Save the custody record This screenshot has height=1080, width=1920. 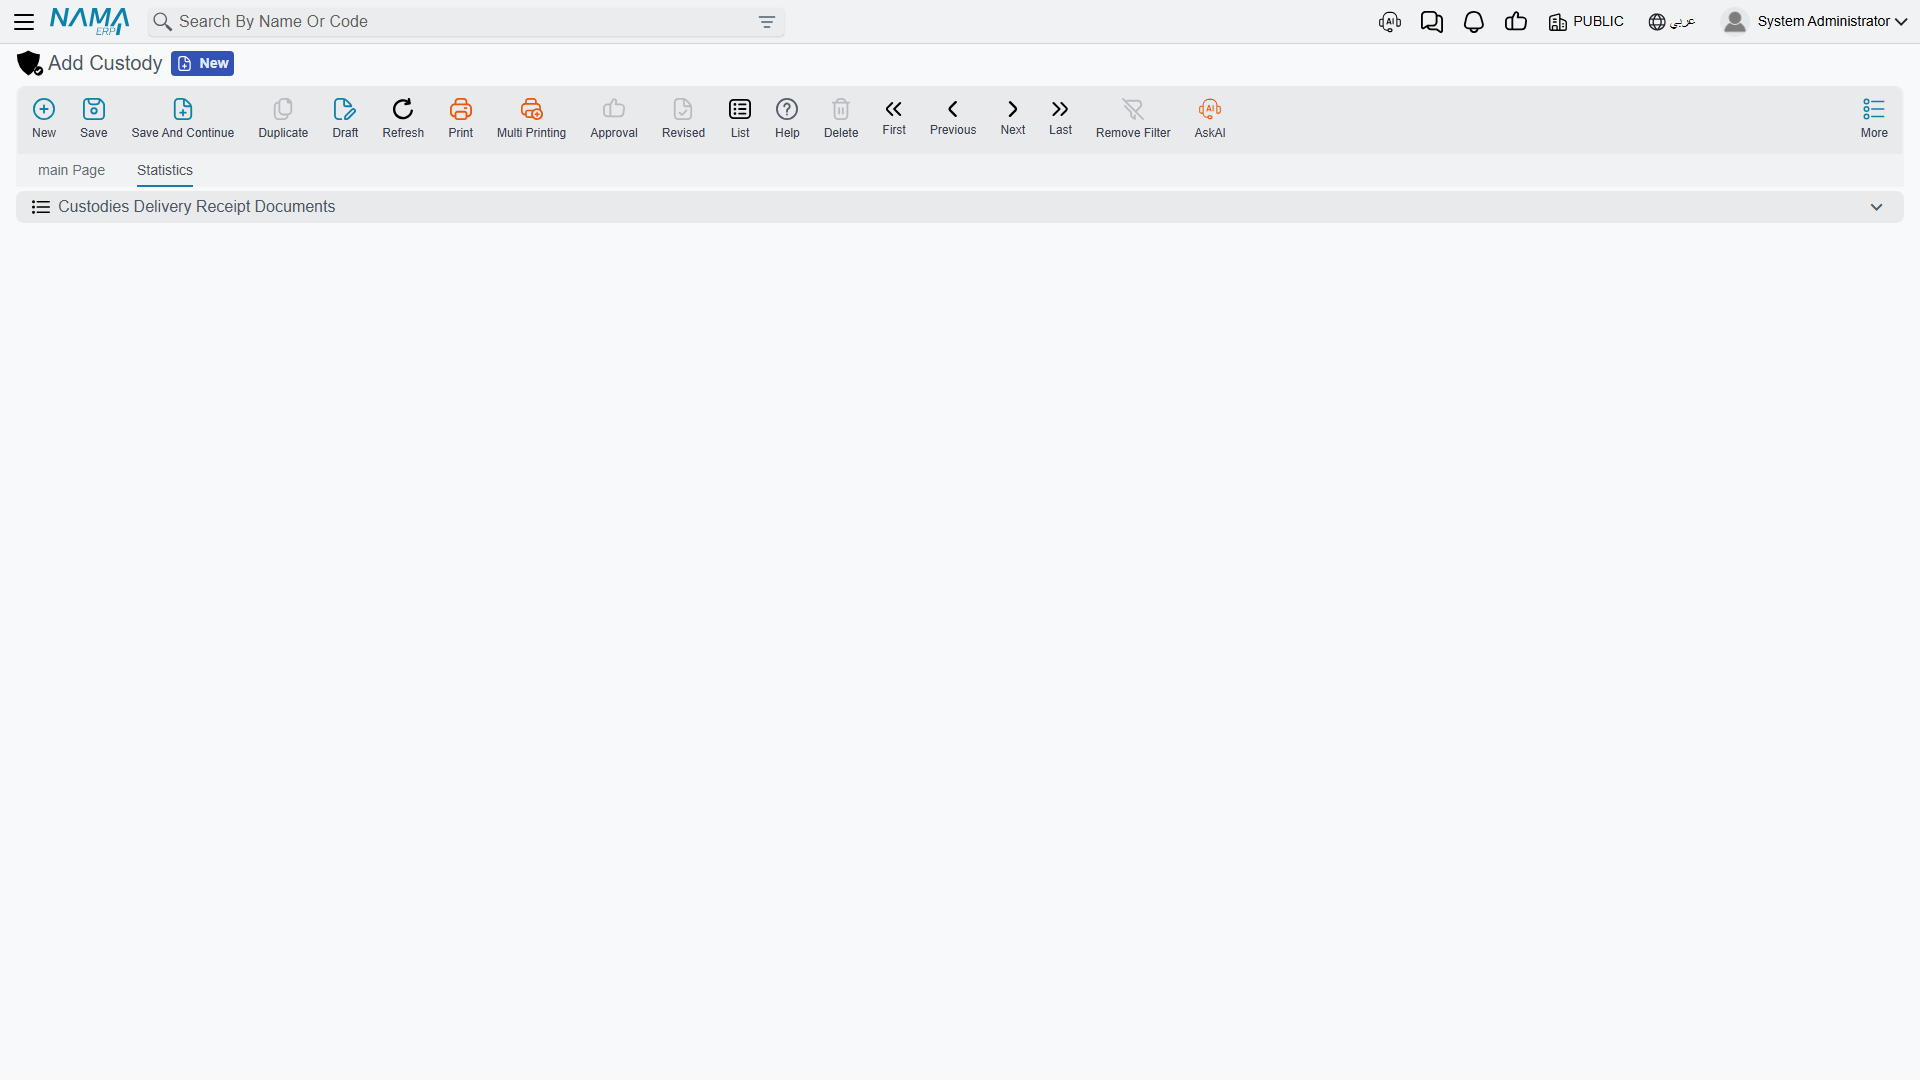click(94, 118)
